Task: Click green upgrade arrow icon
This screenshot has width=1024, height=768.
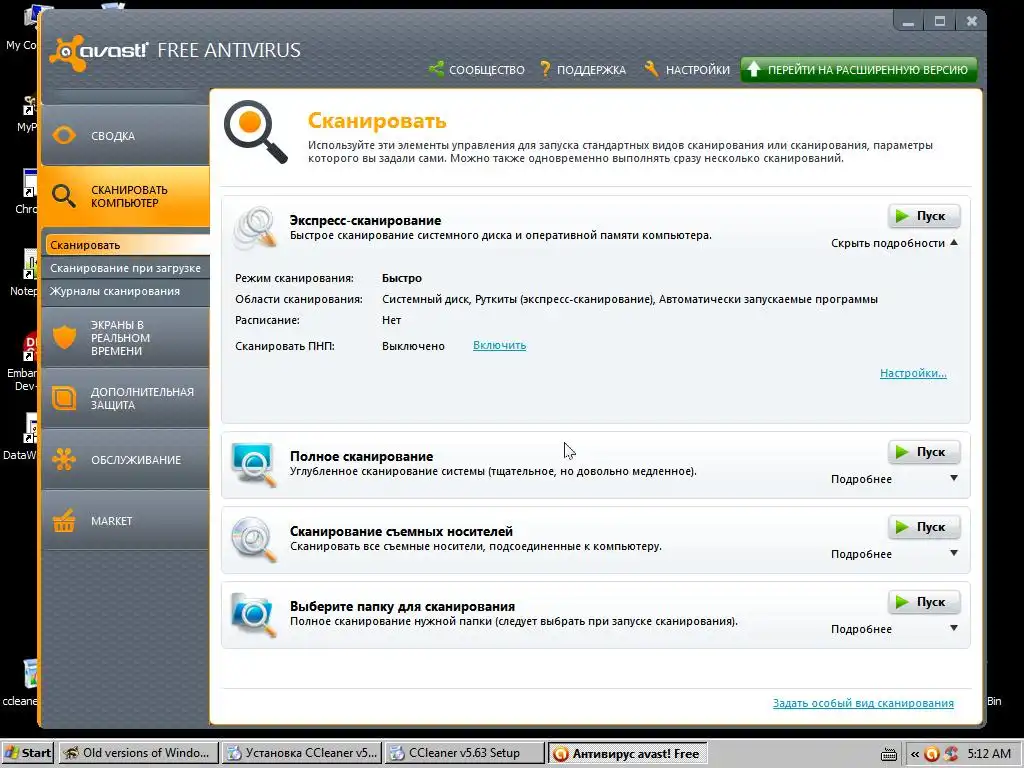Action: pos(754,69)
